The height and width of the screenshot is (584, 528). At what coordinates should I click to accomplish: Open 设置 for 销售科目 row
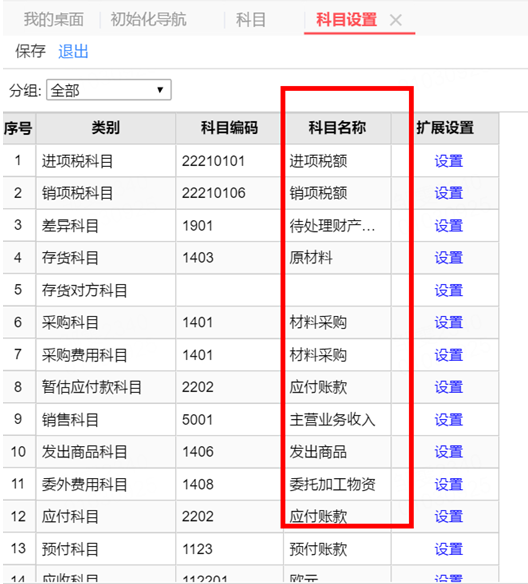point(449,420)
